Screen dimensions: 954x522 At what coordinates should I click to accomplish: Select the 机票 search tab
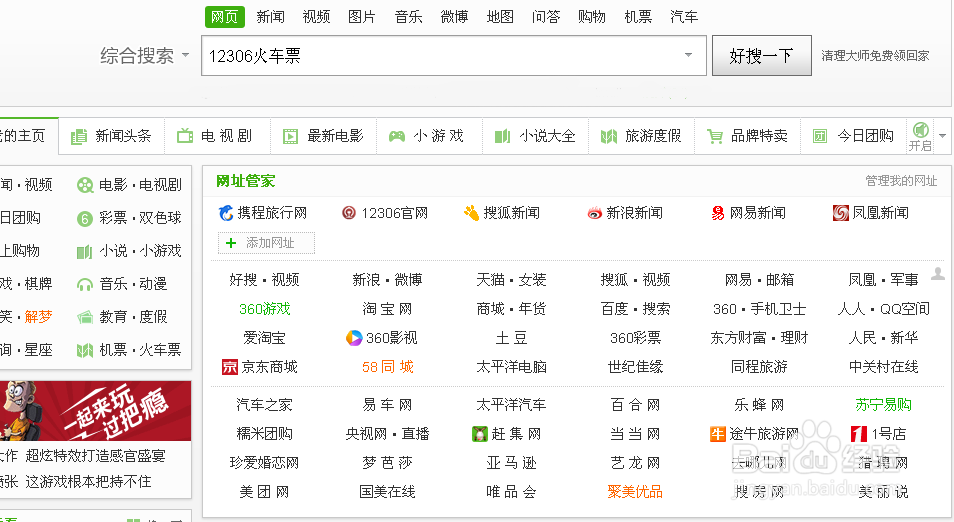click(x=638, y=16)
